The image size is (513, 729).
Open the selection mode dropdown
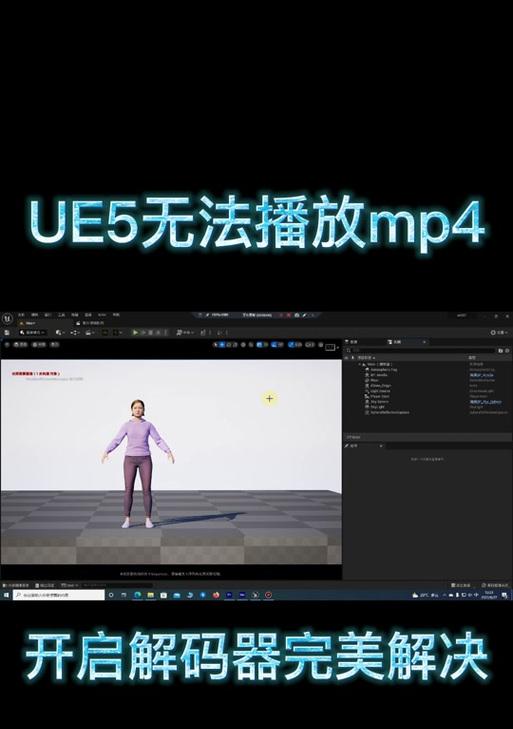33,332
